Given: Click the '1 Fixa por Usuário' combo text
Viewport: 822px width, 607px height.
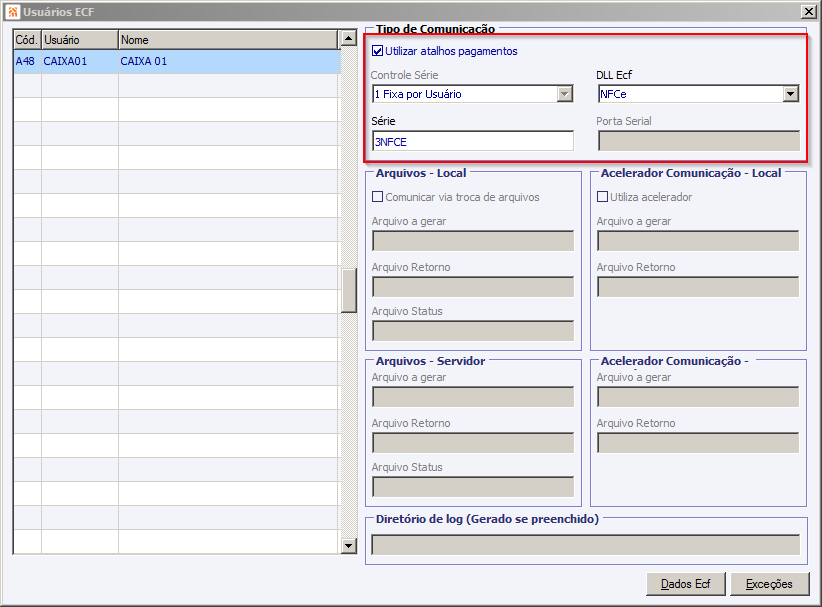Looking at the screenshot, I should [x=418, y=94].
